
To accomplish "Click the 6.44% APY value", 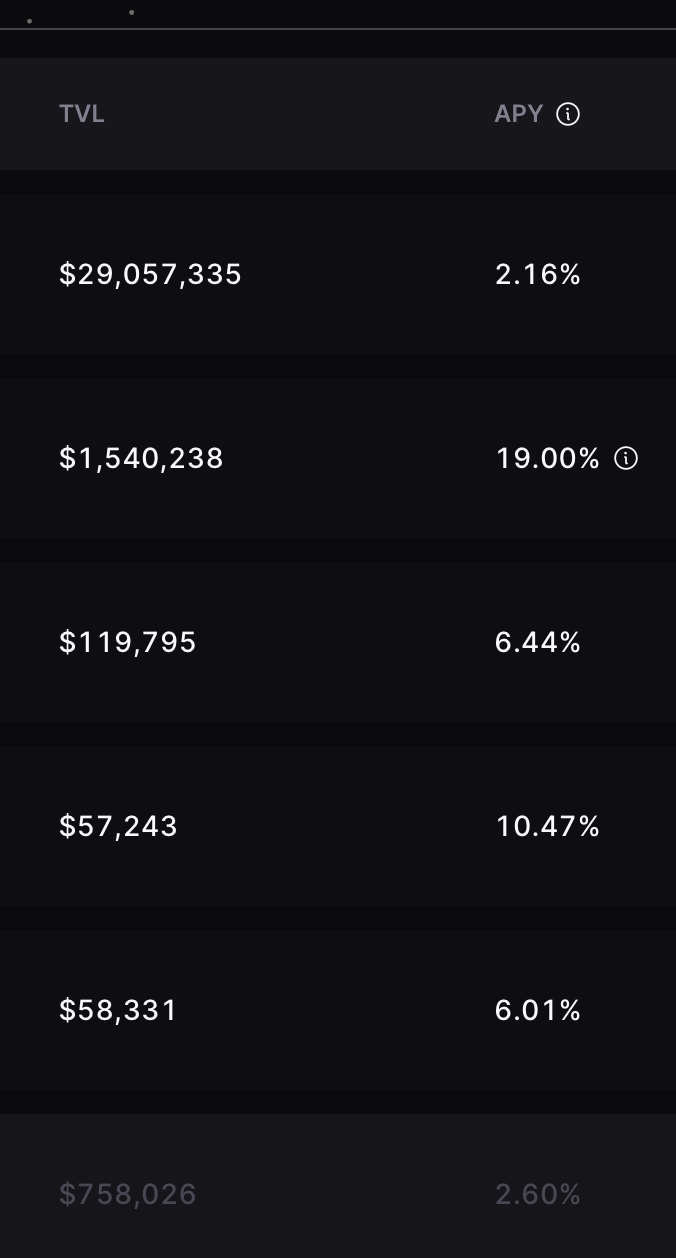I will point(538,642).
